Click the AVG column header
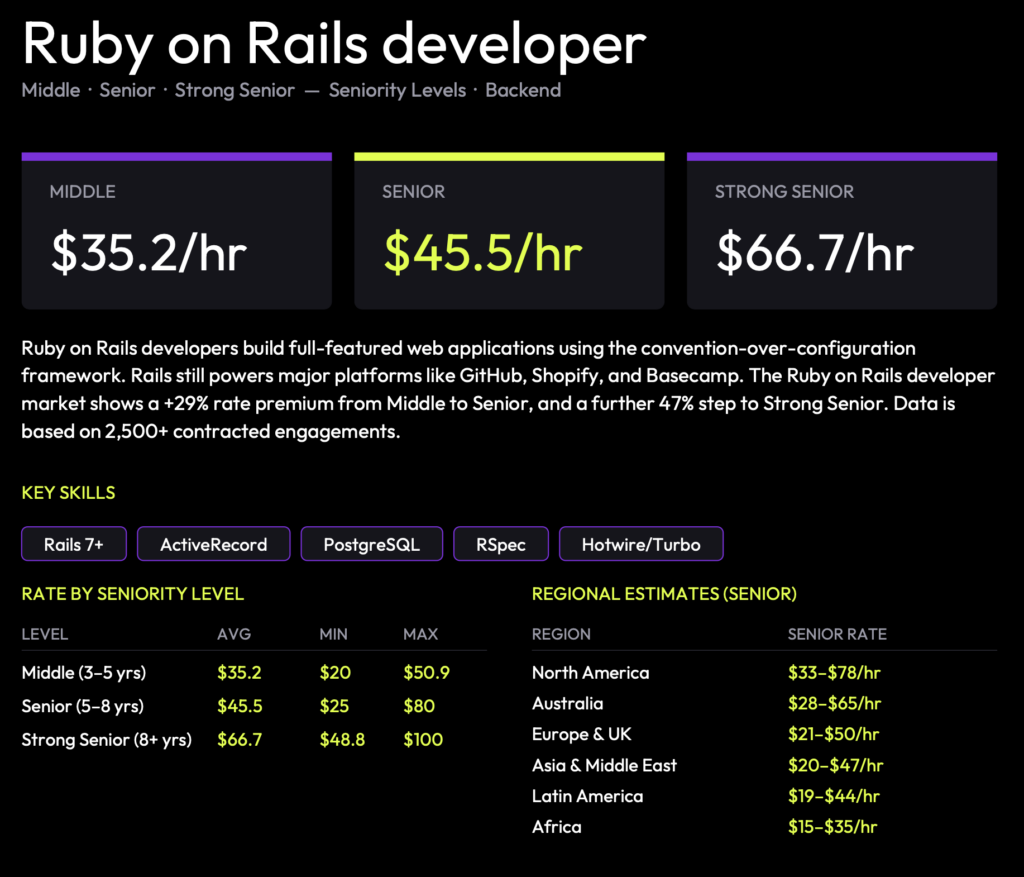This screenshot has height=877, width=1024. tap(234, 634)
